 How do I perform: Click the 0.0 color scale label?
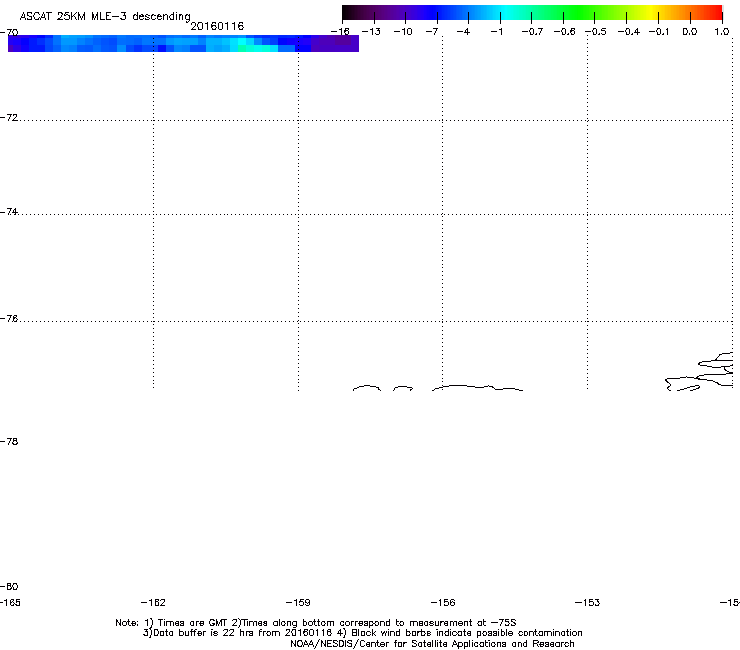[x=690, y=32]
